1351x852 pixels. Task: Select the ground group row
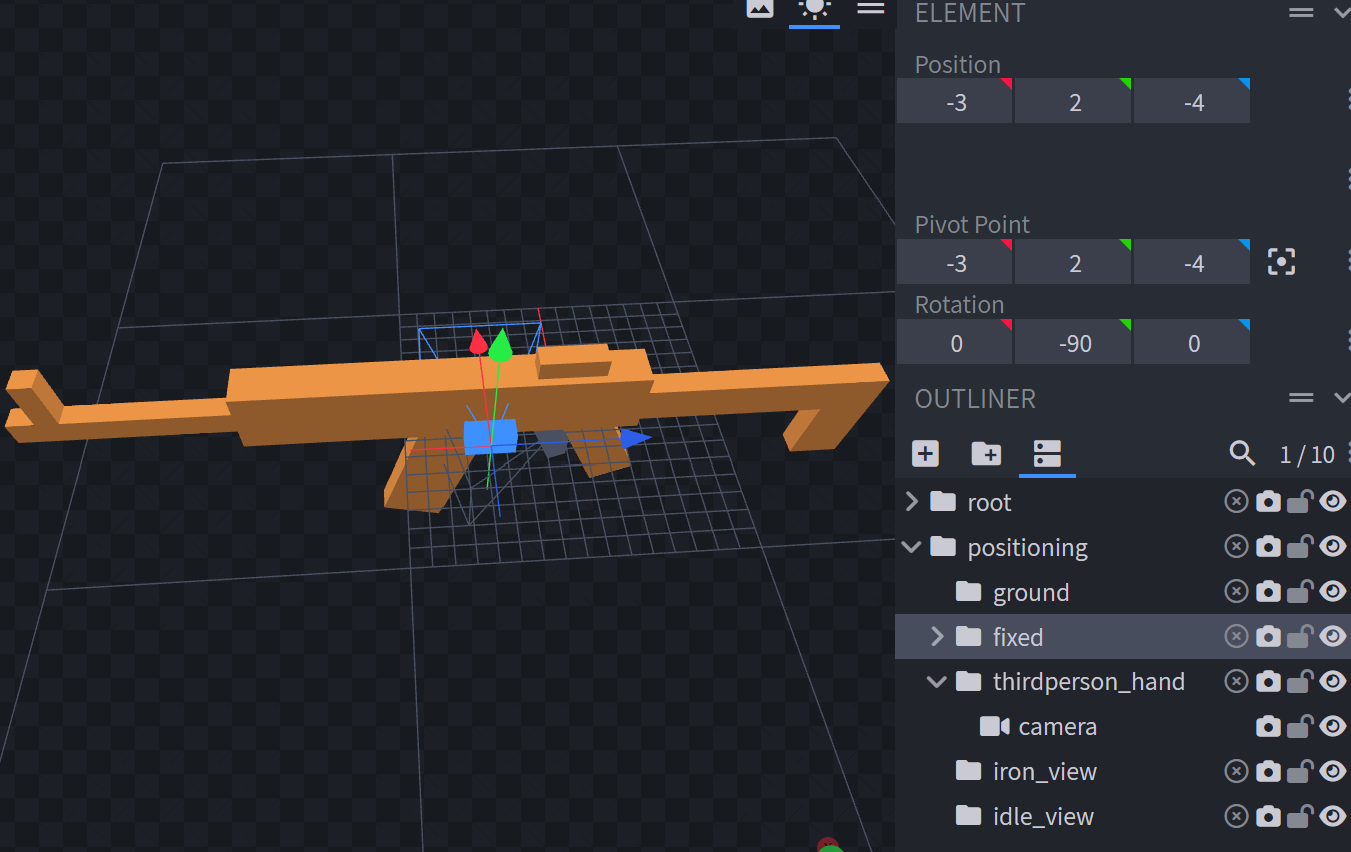pyautogui.click(x=1123, y=592)
